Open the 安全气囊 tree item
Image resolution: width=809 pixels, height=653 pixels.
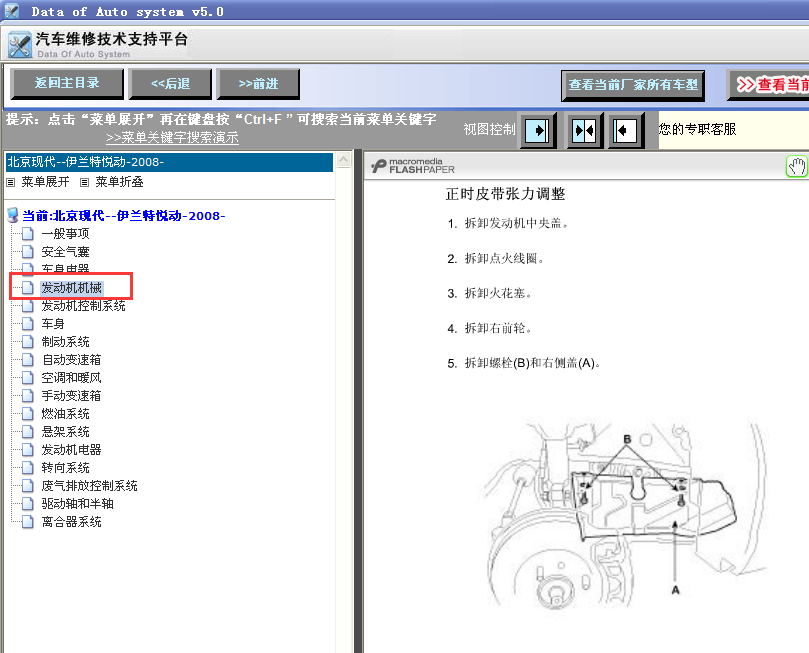coord(66,252)
